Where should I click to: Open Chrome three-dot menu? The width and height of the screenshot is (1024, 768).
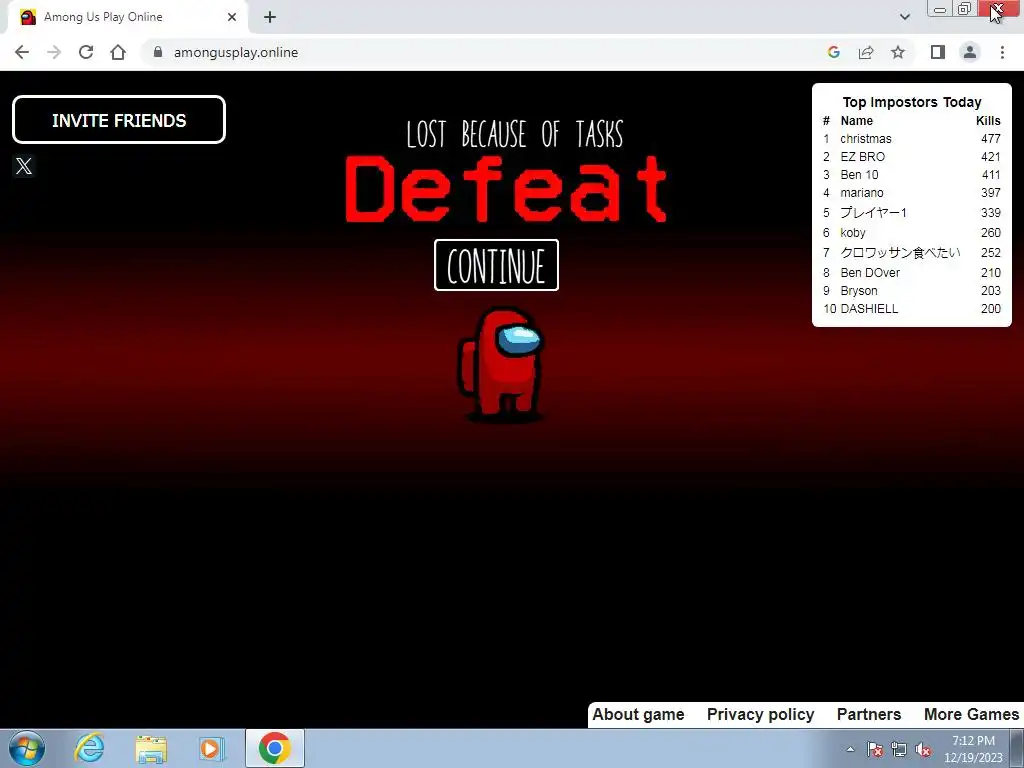click(x=1002, y=52)
